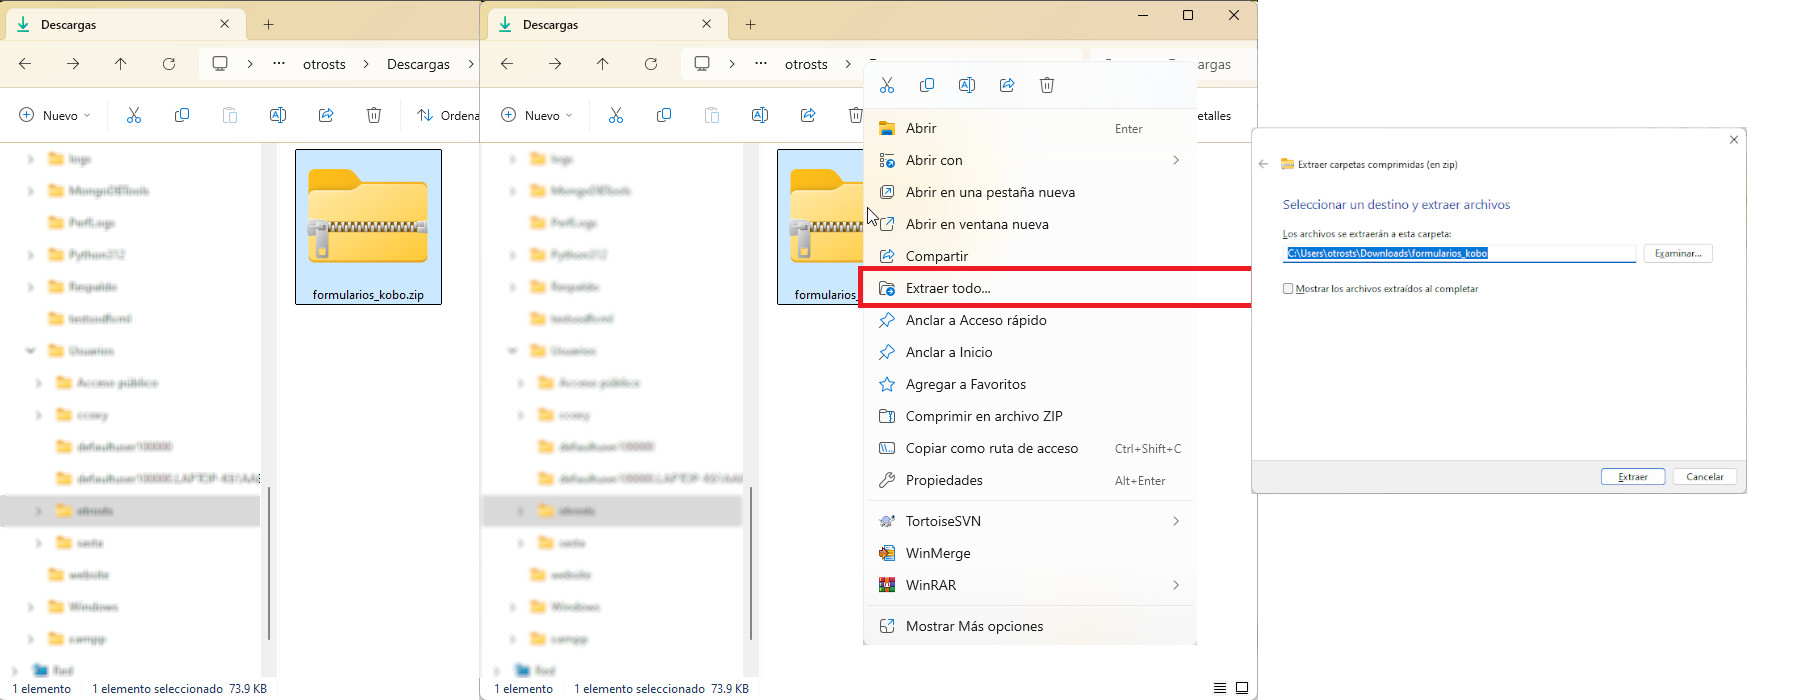Click the Examinar... button
Viewport: 1799px width, 700px height.
[1678, 254]
